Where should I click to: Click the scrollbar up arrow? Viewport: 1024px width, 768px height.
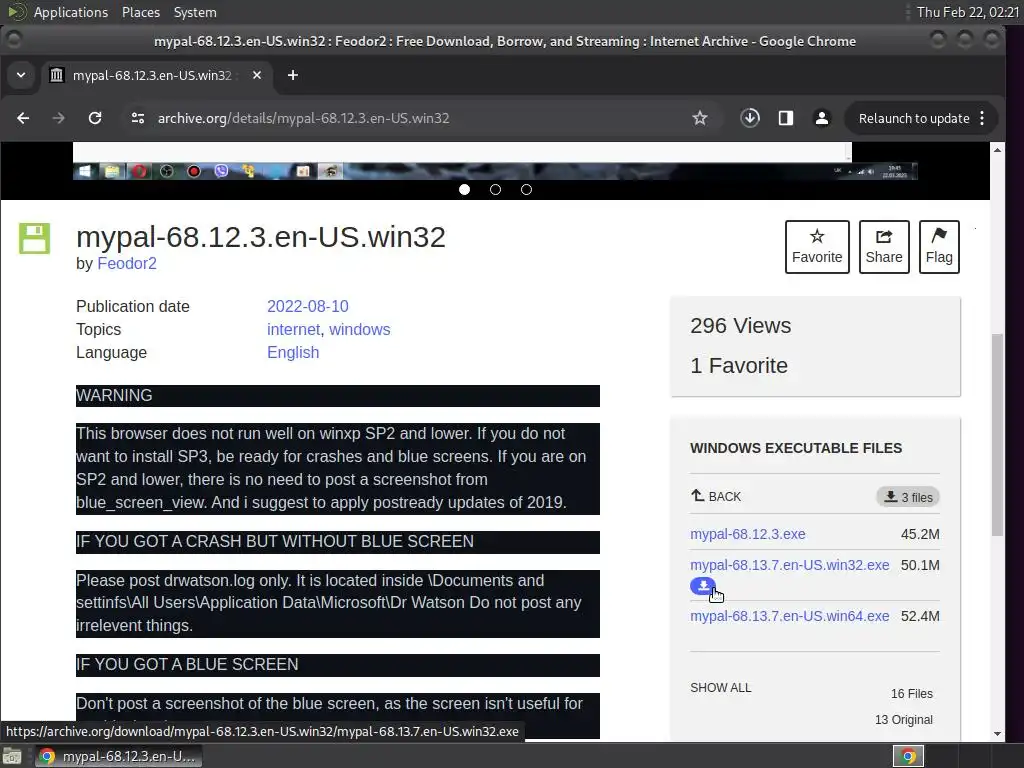(x=997, y=150)
